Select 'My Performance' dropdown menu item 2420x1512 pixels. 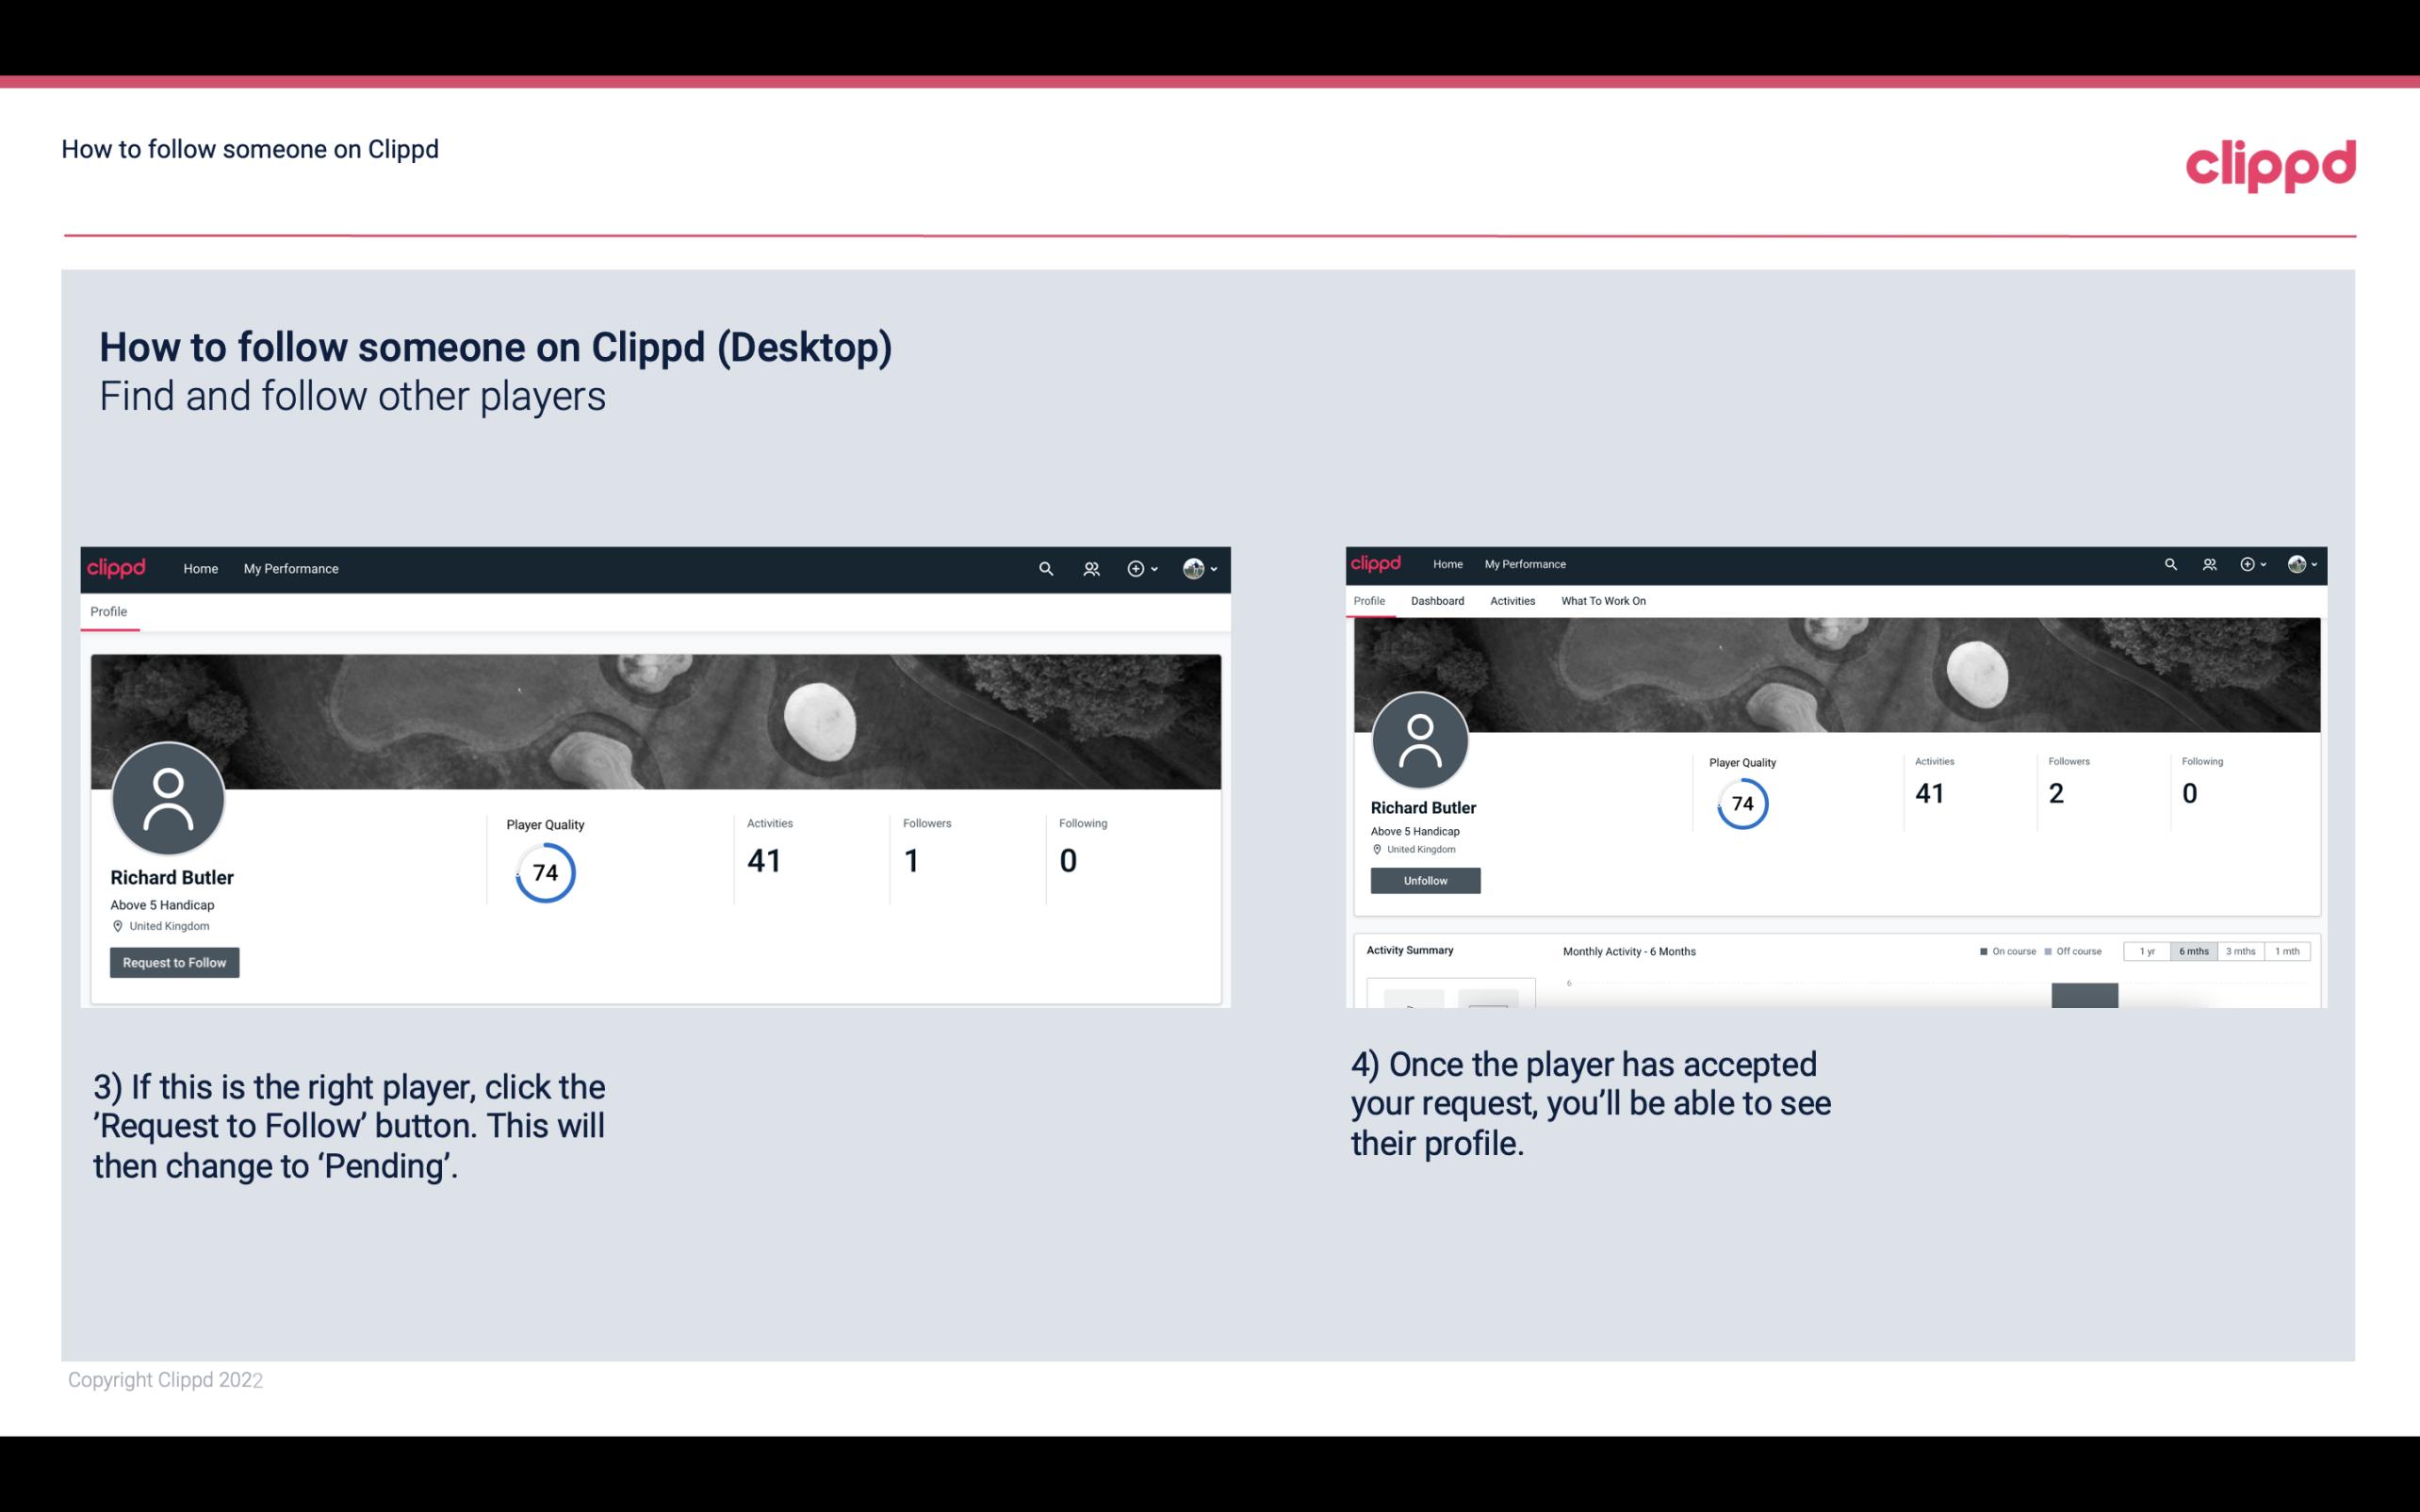(x=291, y=568)
